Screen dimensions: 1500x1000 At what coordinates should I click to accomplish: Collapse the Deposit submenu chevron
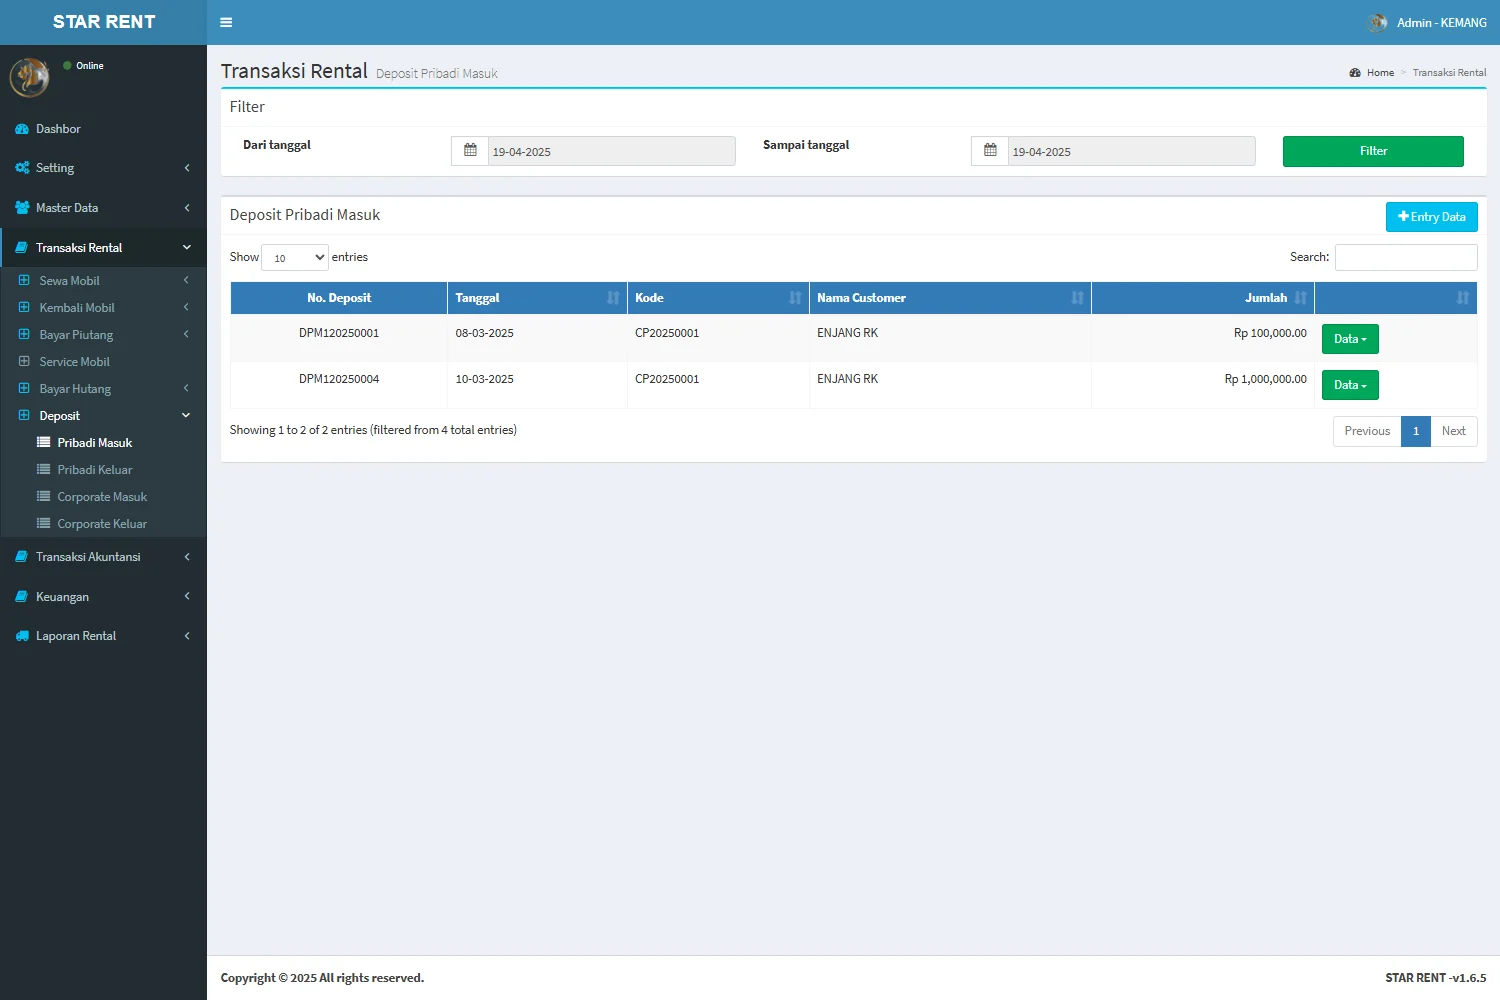[x=186, y=416]
